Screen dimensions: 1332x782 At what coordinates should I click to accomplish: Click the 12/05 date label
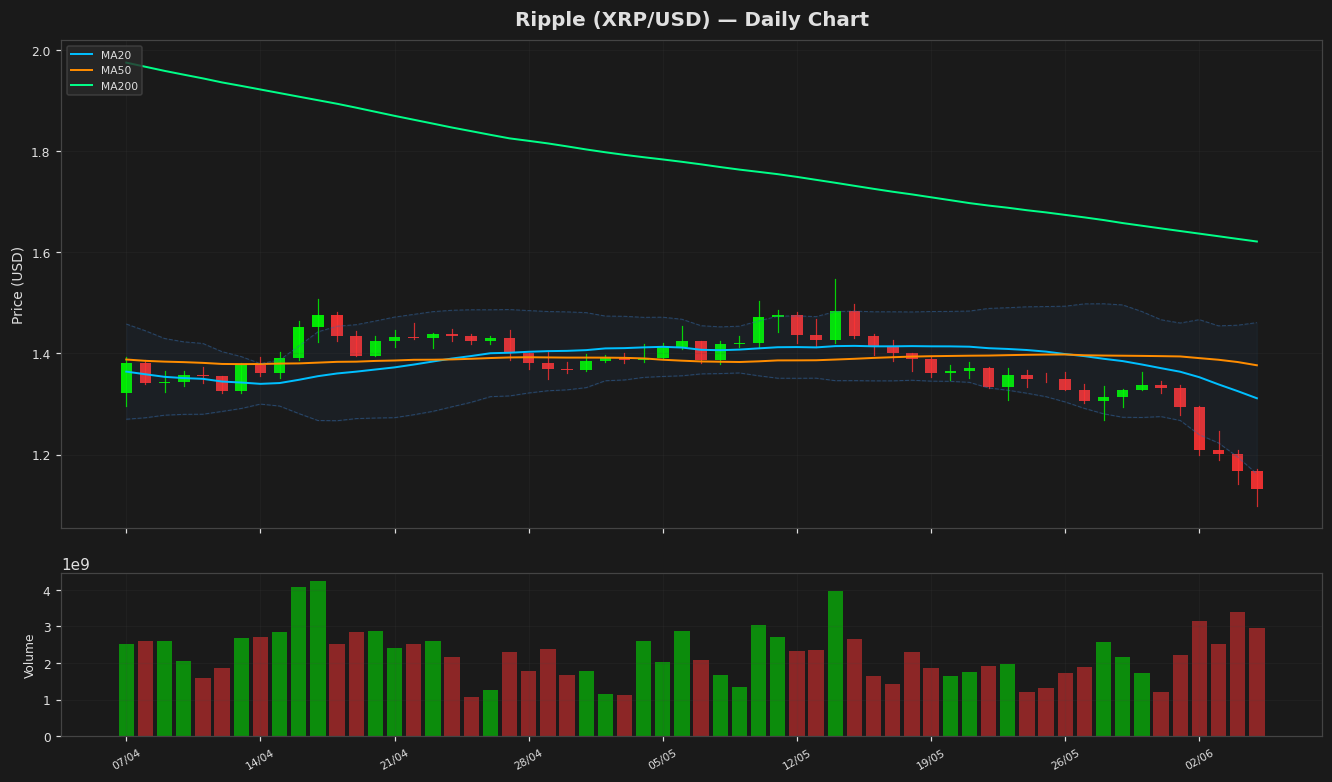tap(796, 759)
